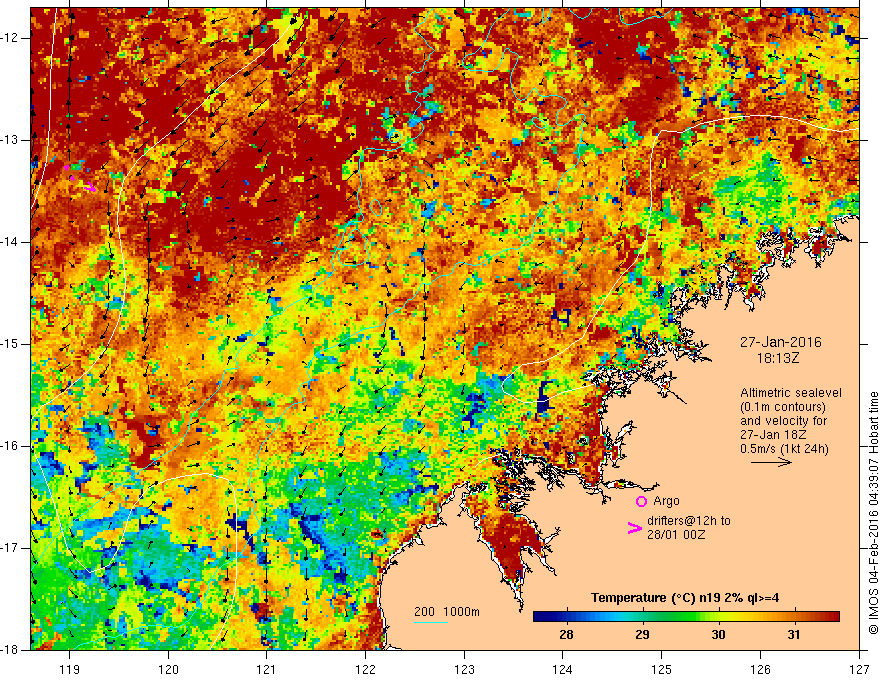Click the longitude label '124'

coord(563,669)
